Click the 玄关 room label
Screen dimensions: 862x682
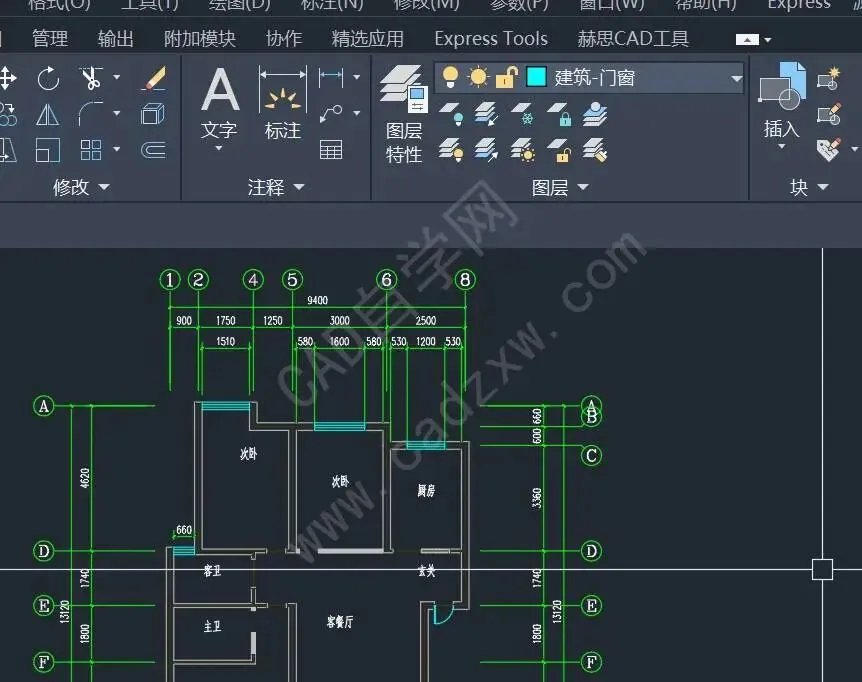pos(427,571)
